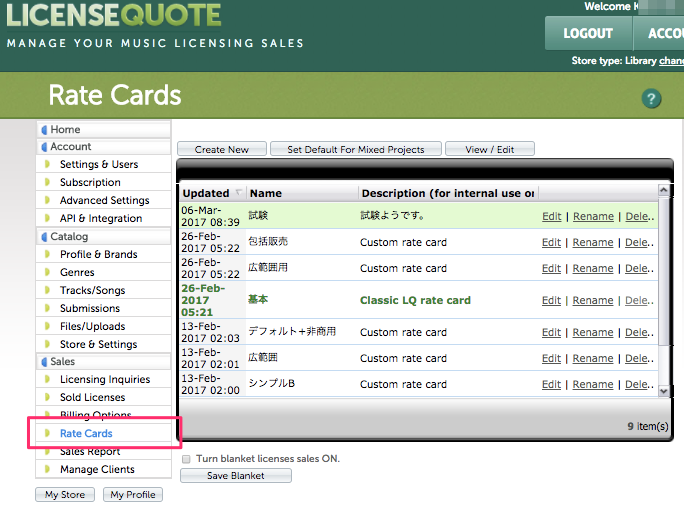This screenshot has width=684, height=512.
Task: Click the bullet icon beside Home
Action: [45, 130]
